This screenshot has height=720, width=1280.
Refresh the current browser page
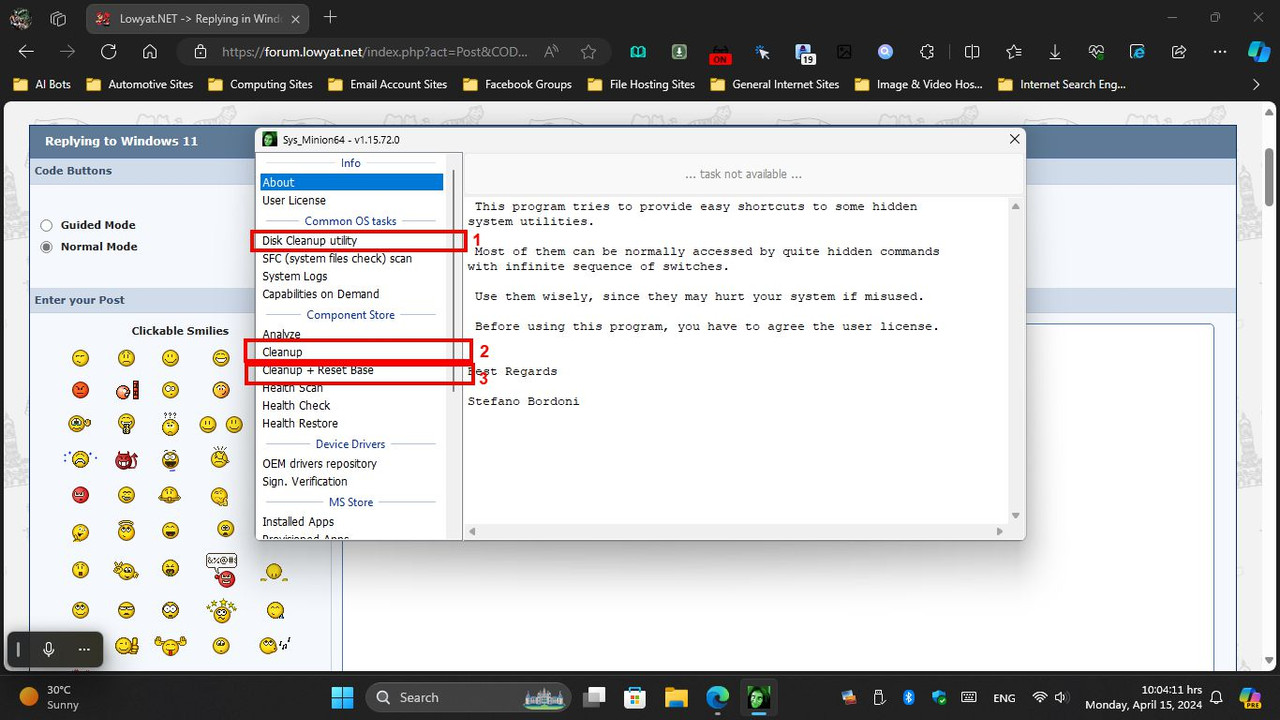click(108, 52)
